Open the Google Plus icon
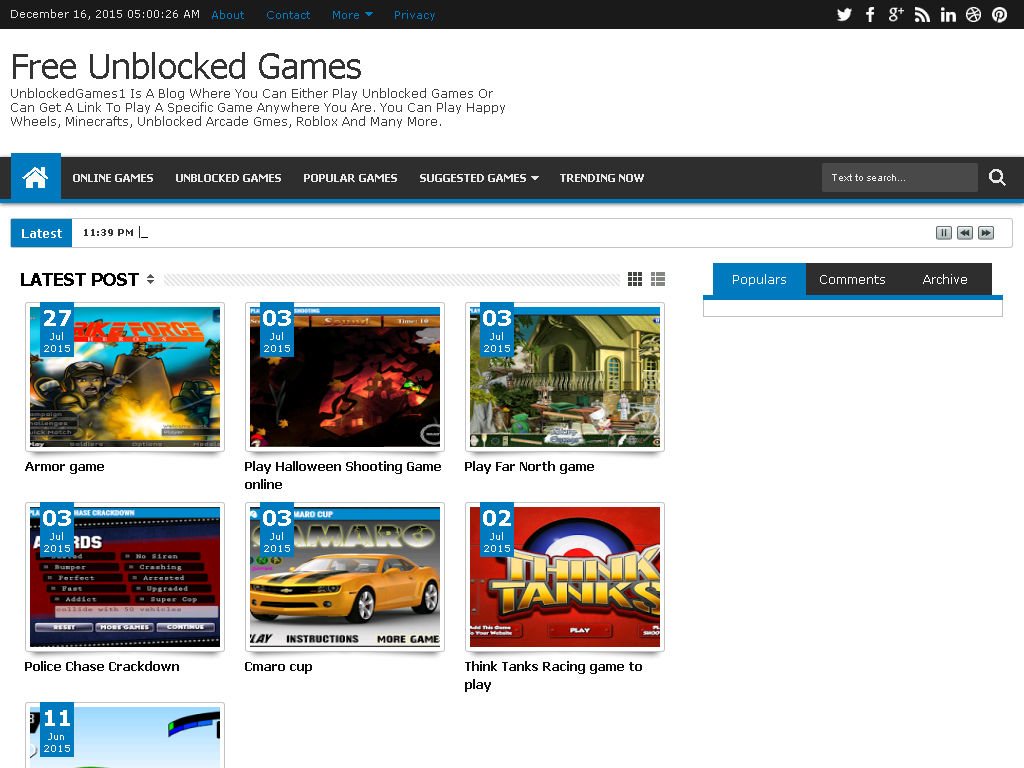1024x768 pixels. coord(896,15)
